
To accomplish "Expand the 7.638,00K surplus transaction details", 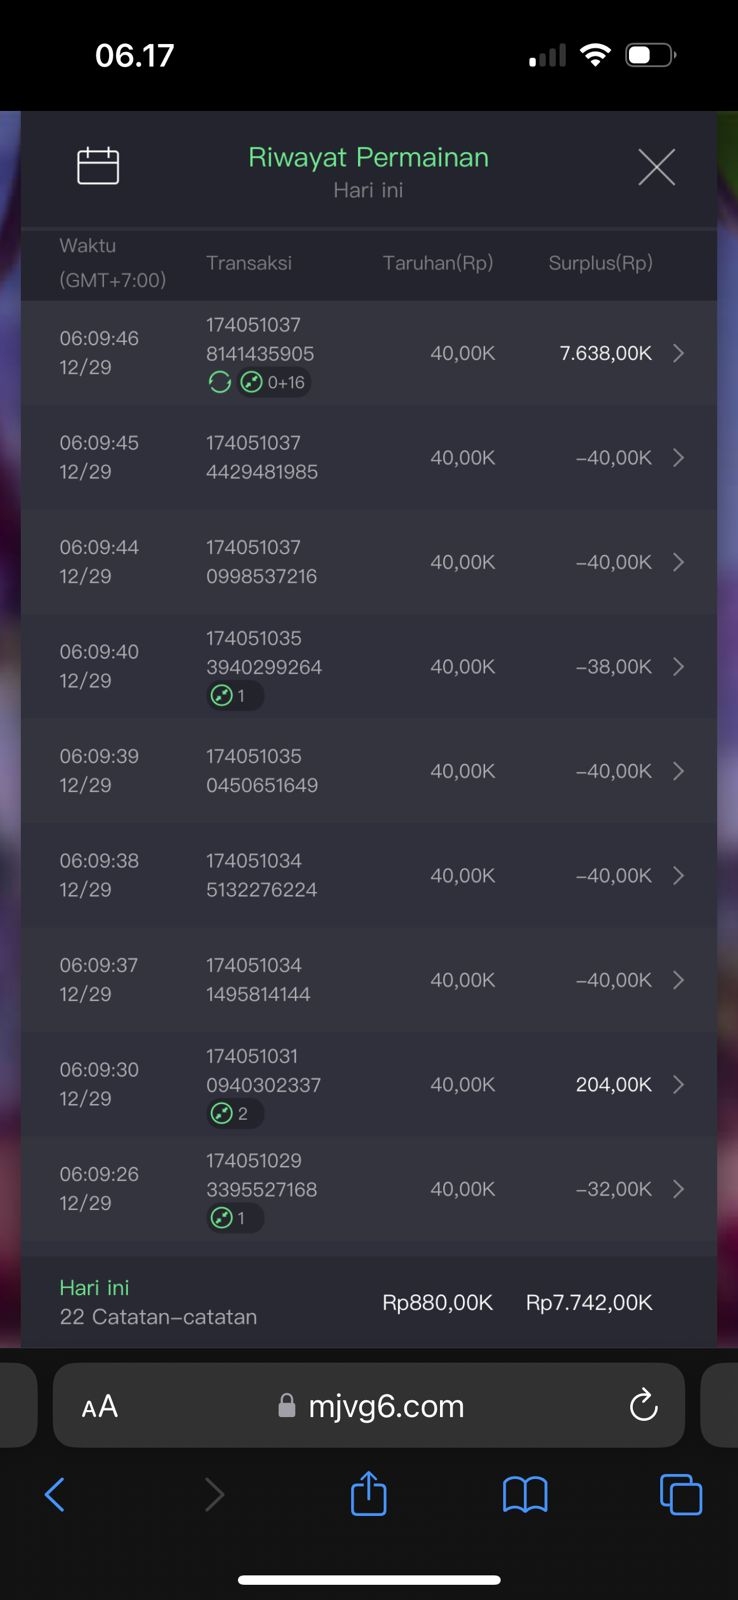I will coord(678,353).
